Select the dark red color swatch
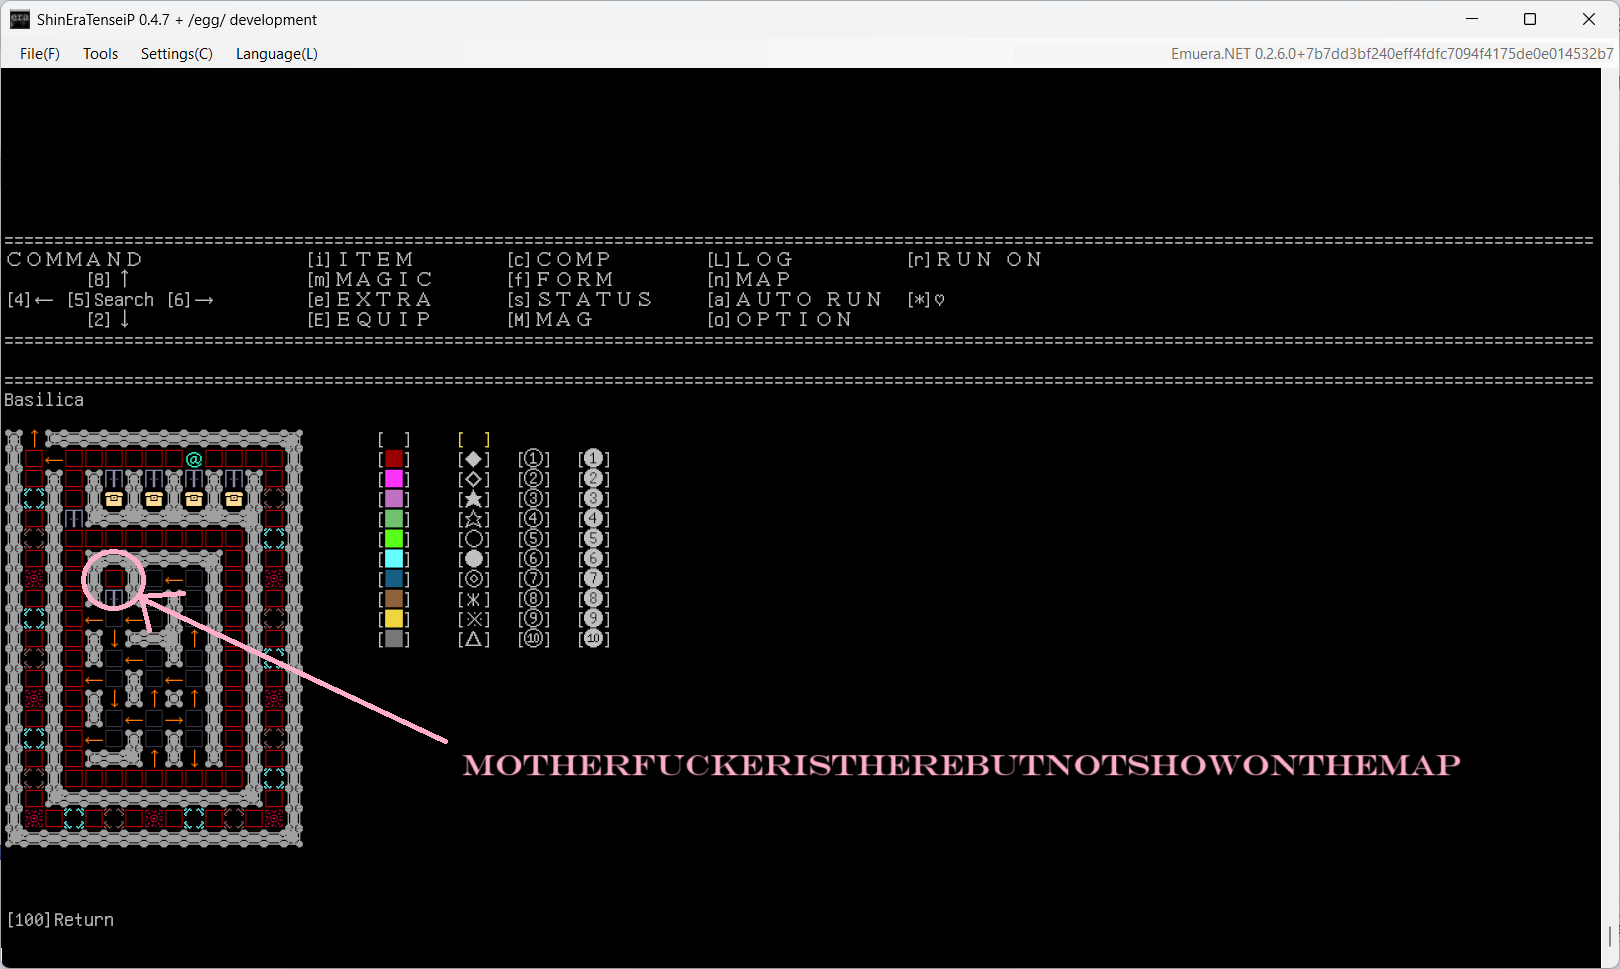 [394, 459]
